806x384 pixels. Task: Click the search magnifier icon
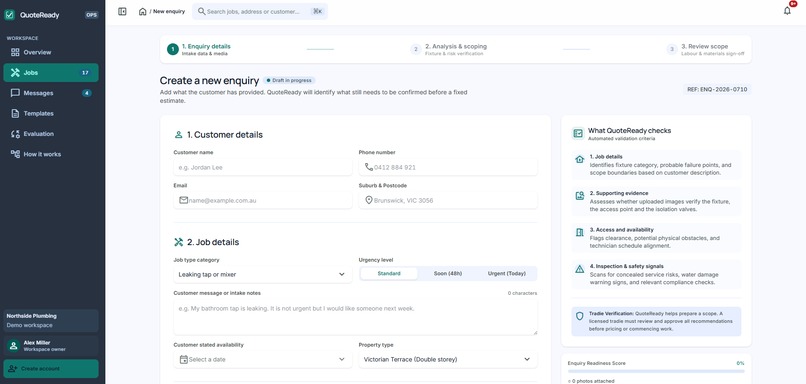(x=202, y=11)
